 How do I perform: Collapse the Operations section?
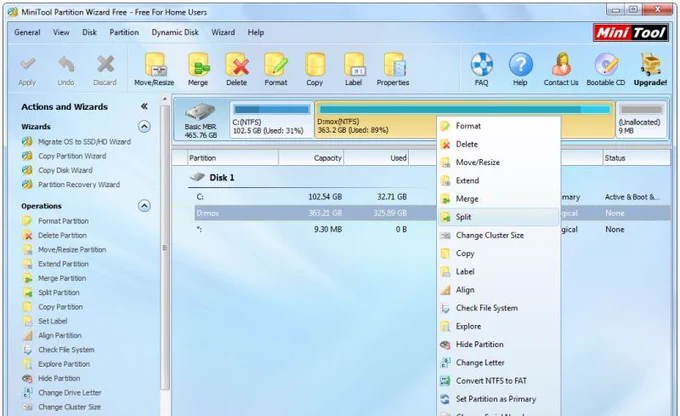(144, 206)
